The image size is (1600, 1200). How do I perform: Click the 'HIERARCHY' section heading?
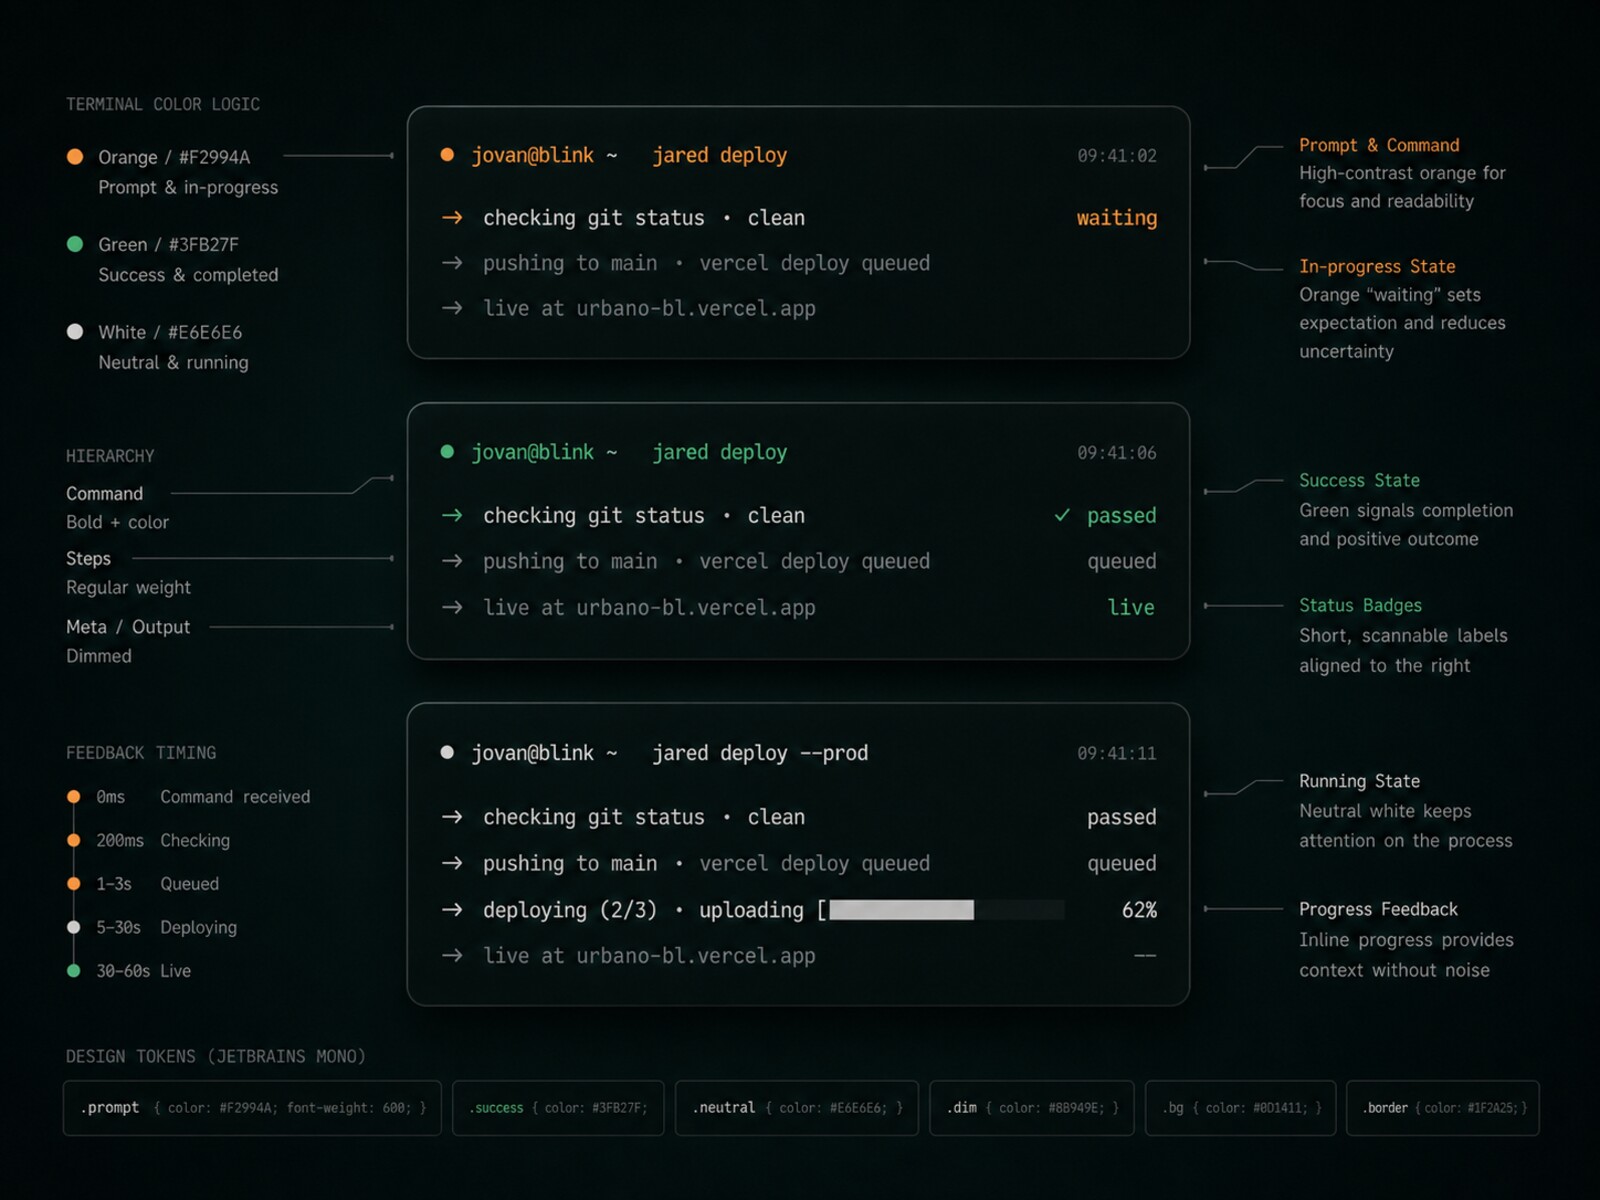pos(110,456)
